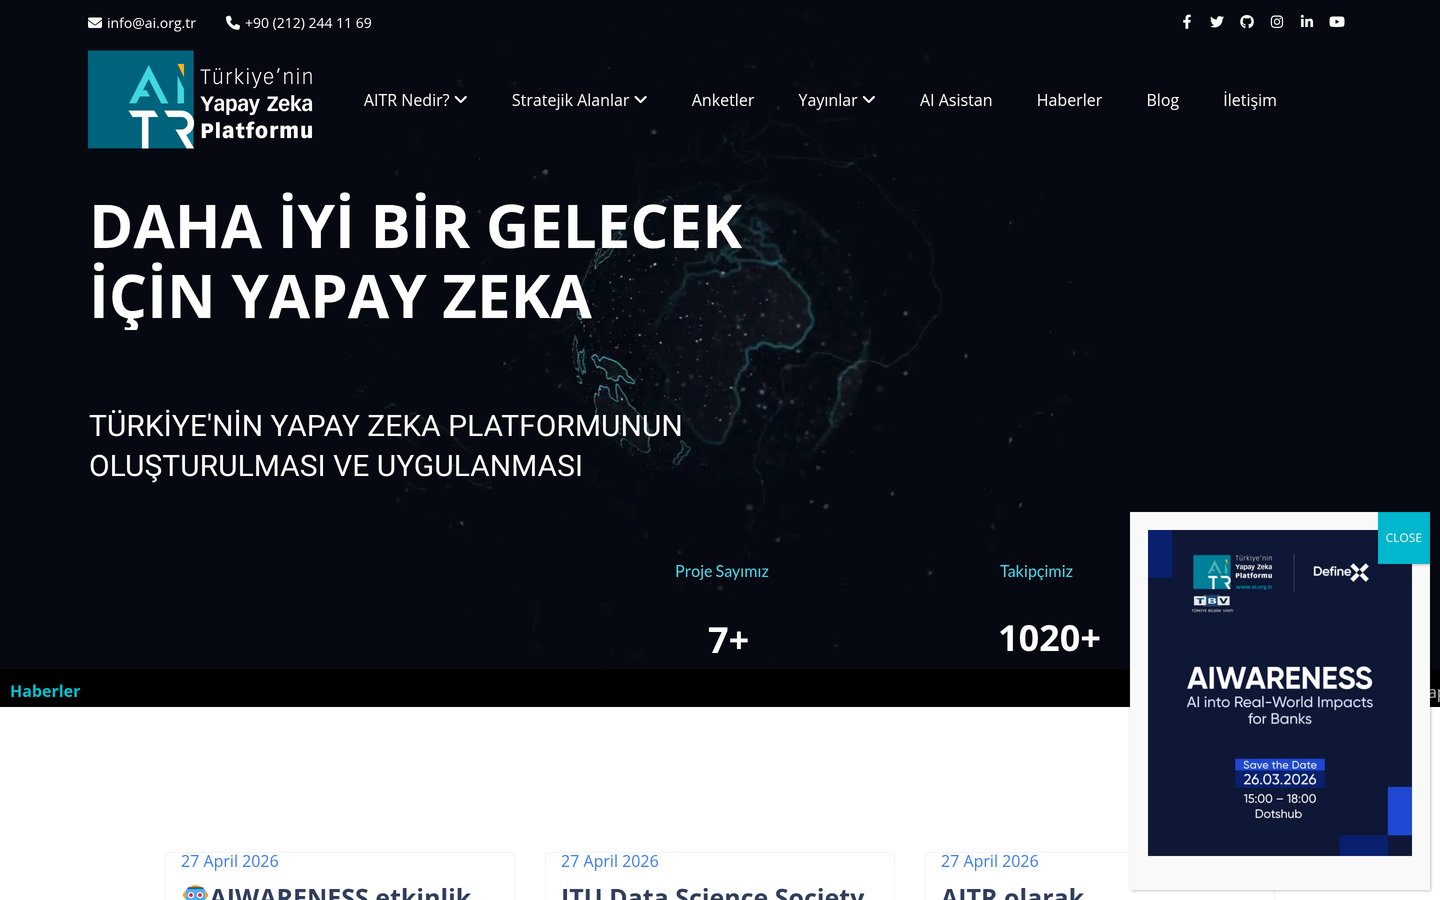Open the İletişim menu item
Image resolution: width=1440 pixels, height=900 pixels.
(x=1250, y=100)
